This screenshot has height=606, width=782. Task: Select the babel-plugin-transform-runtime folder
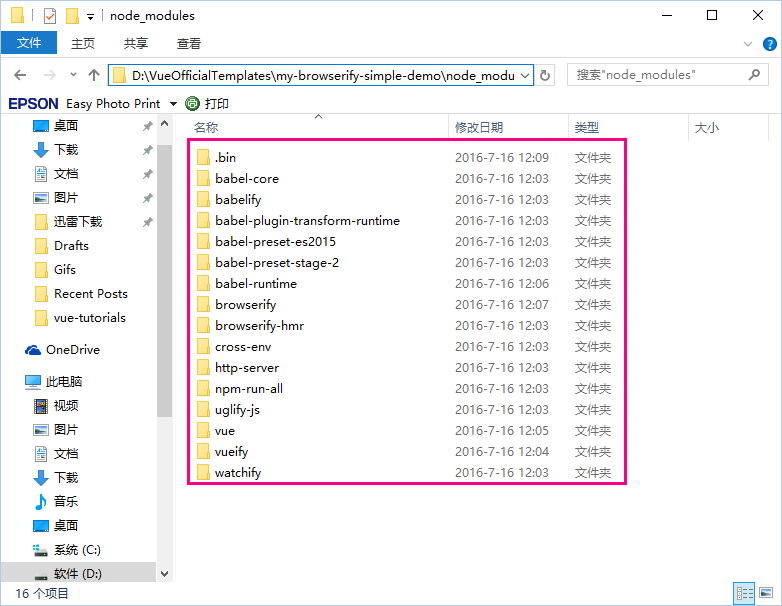click(x=307, y=220)
